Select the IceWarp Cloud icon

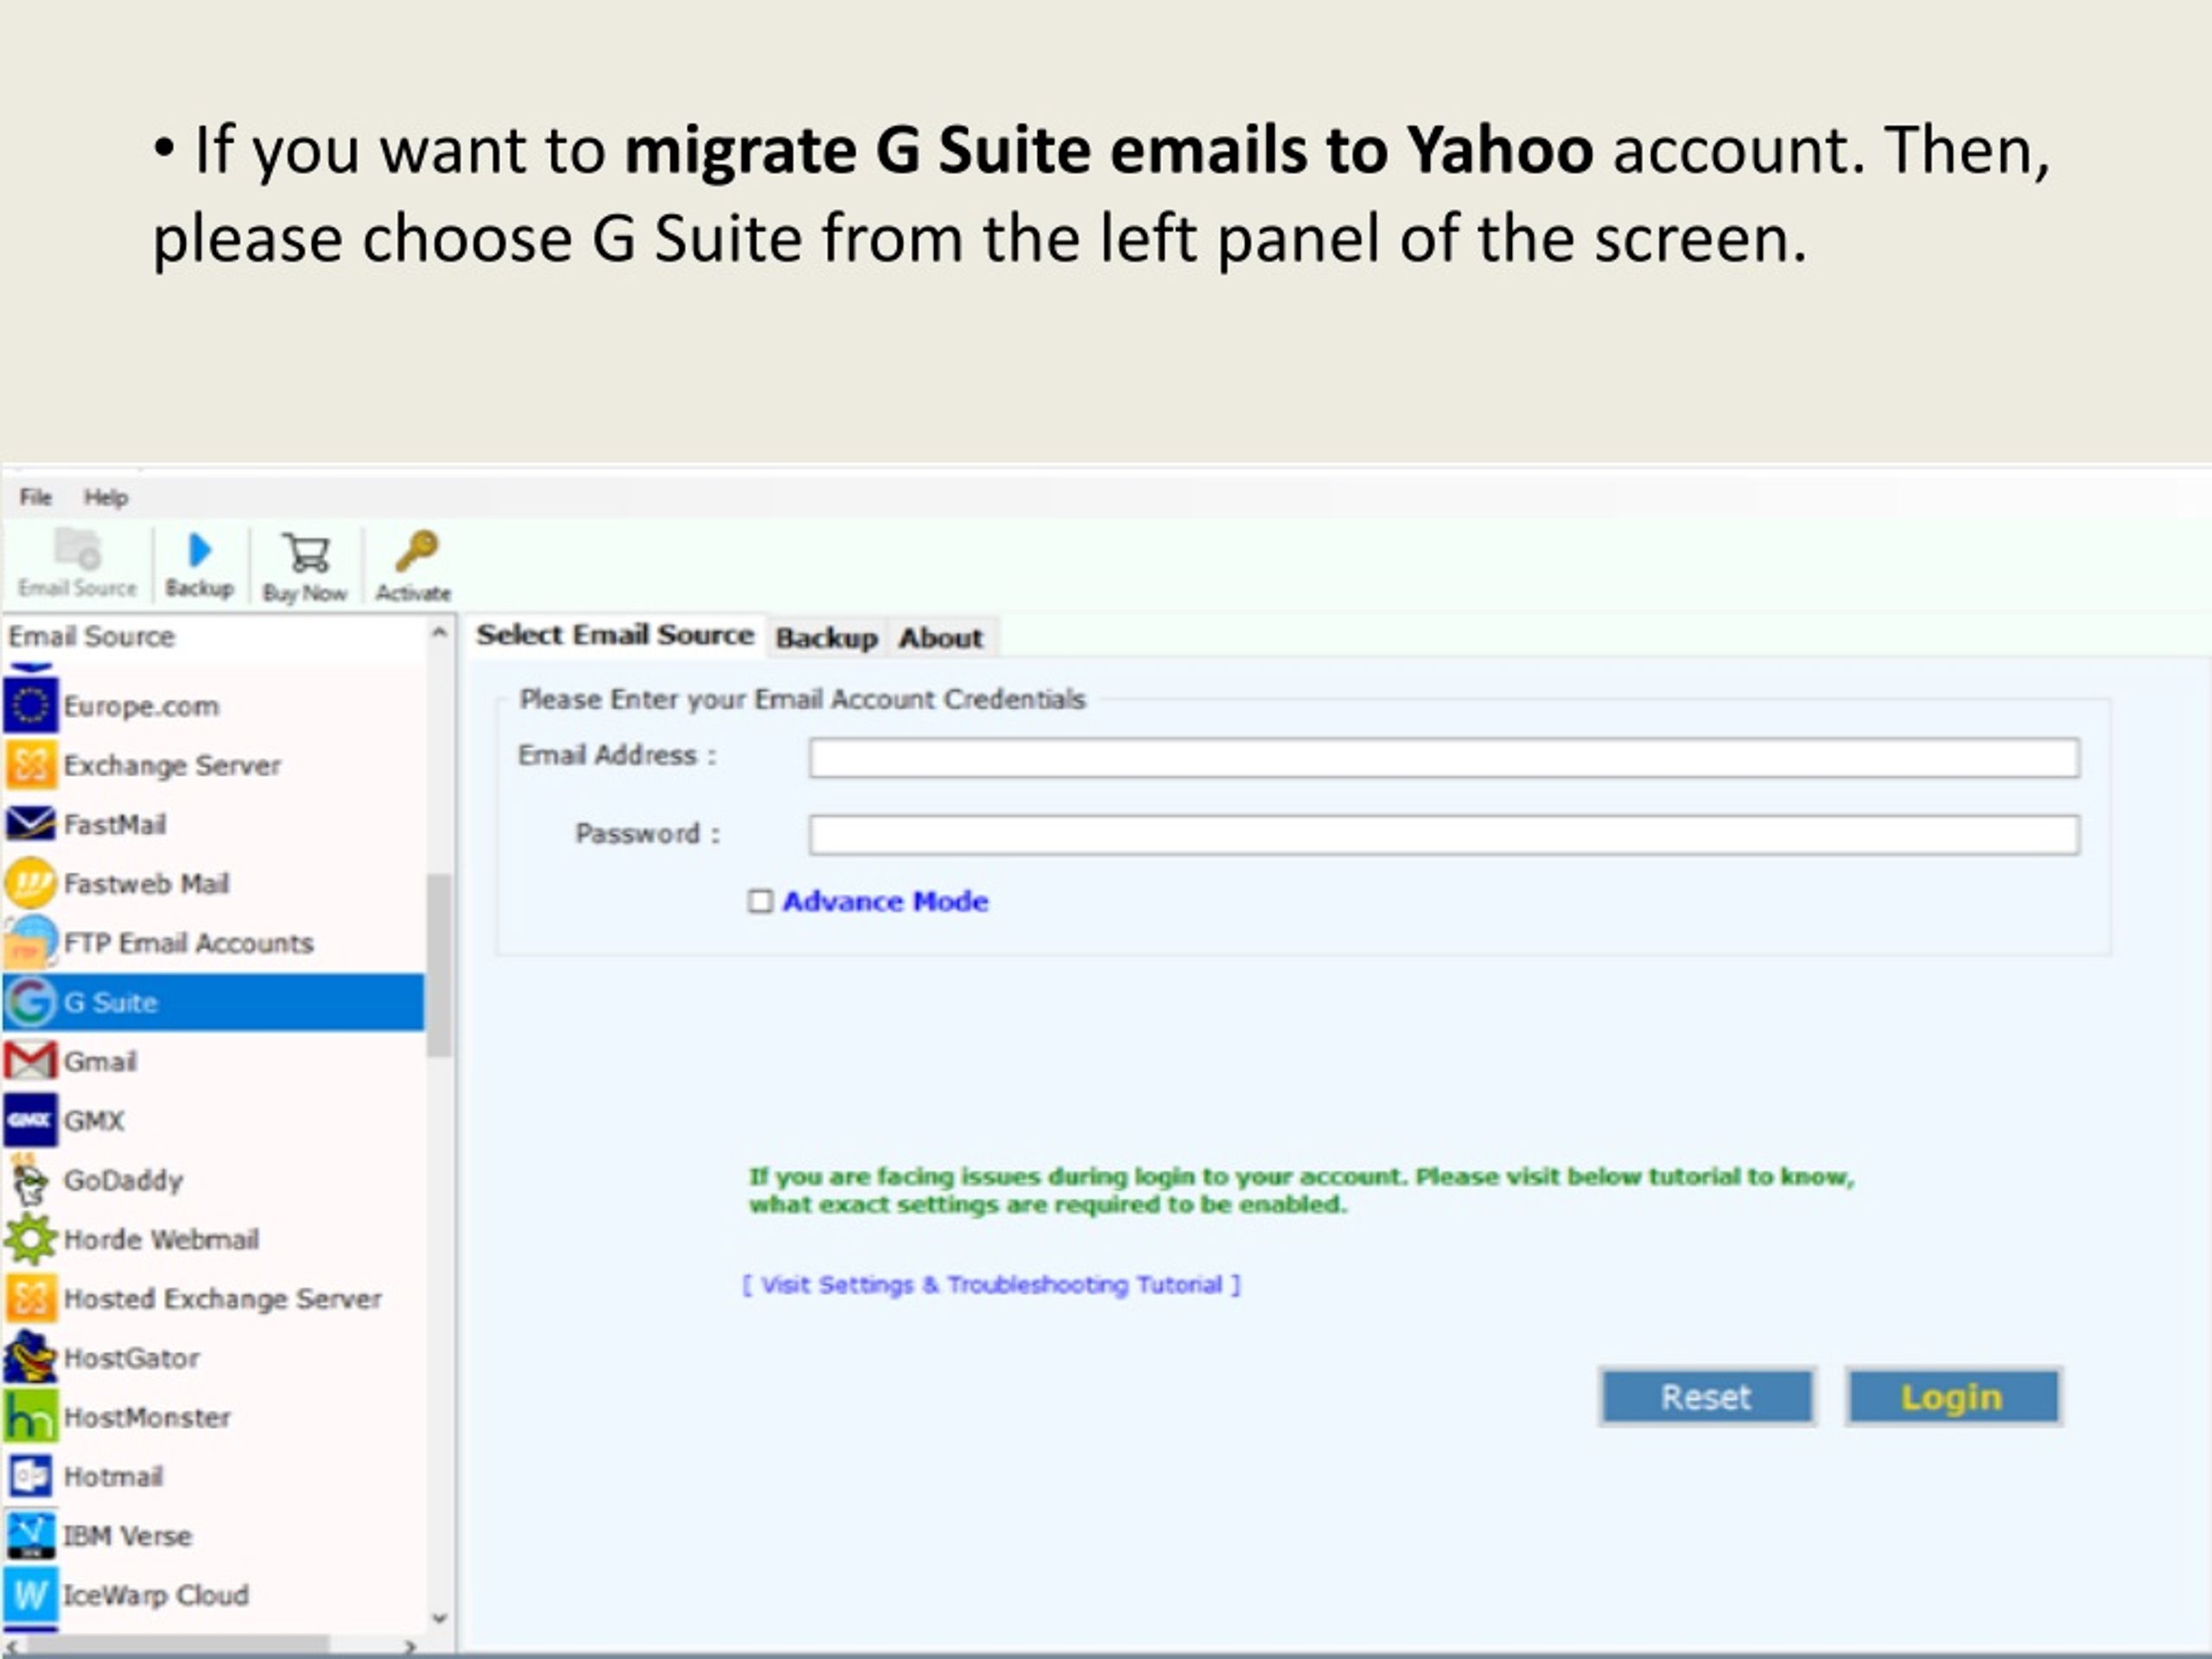(30, 1594)
